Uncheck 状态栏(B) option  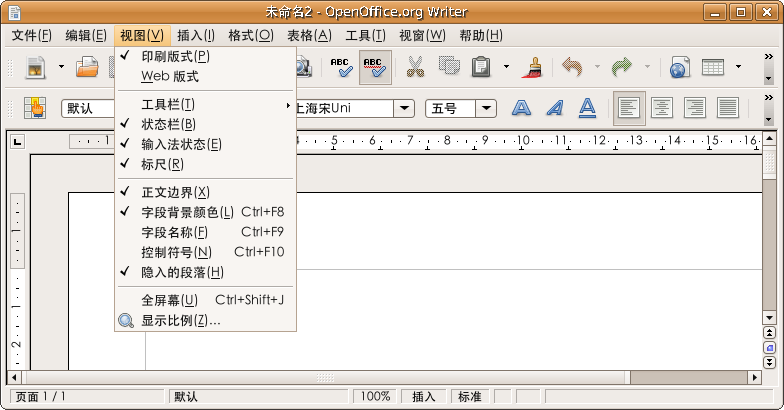pyautogui.click(x=206, y=124)
